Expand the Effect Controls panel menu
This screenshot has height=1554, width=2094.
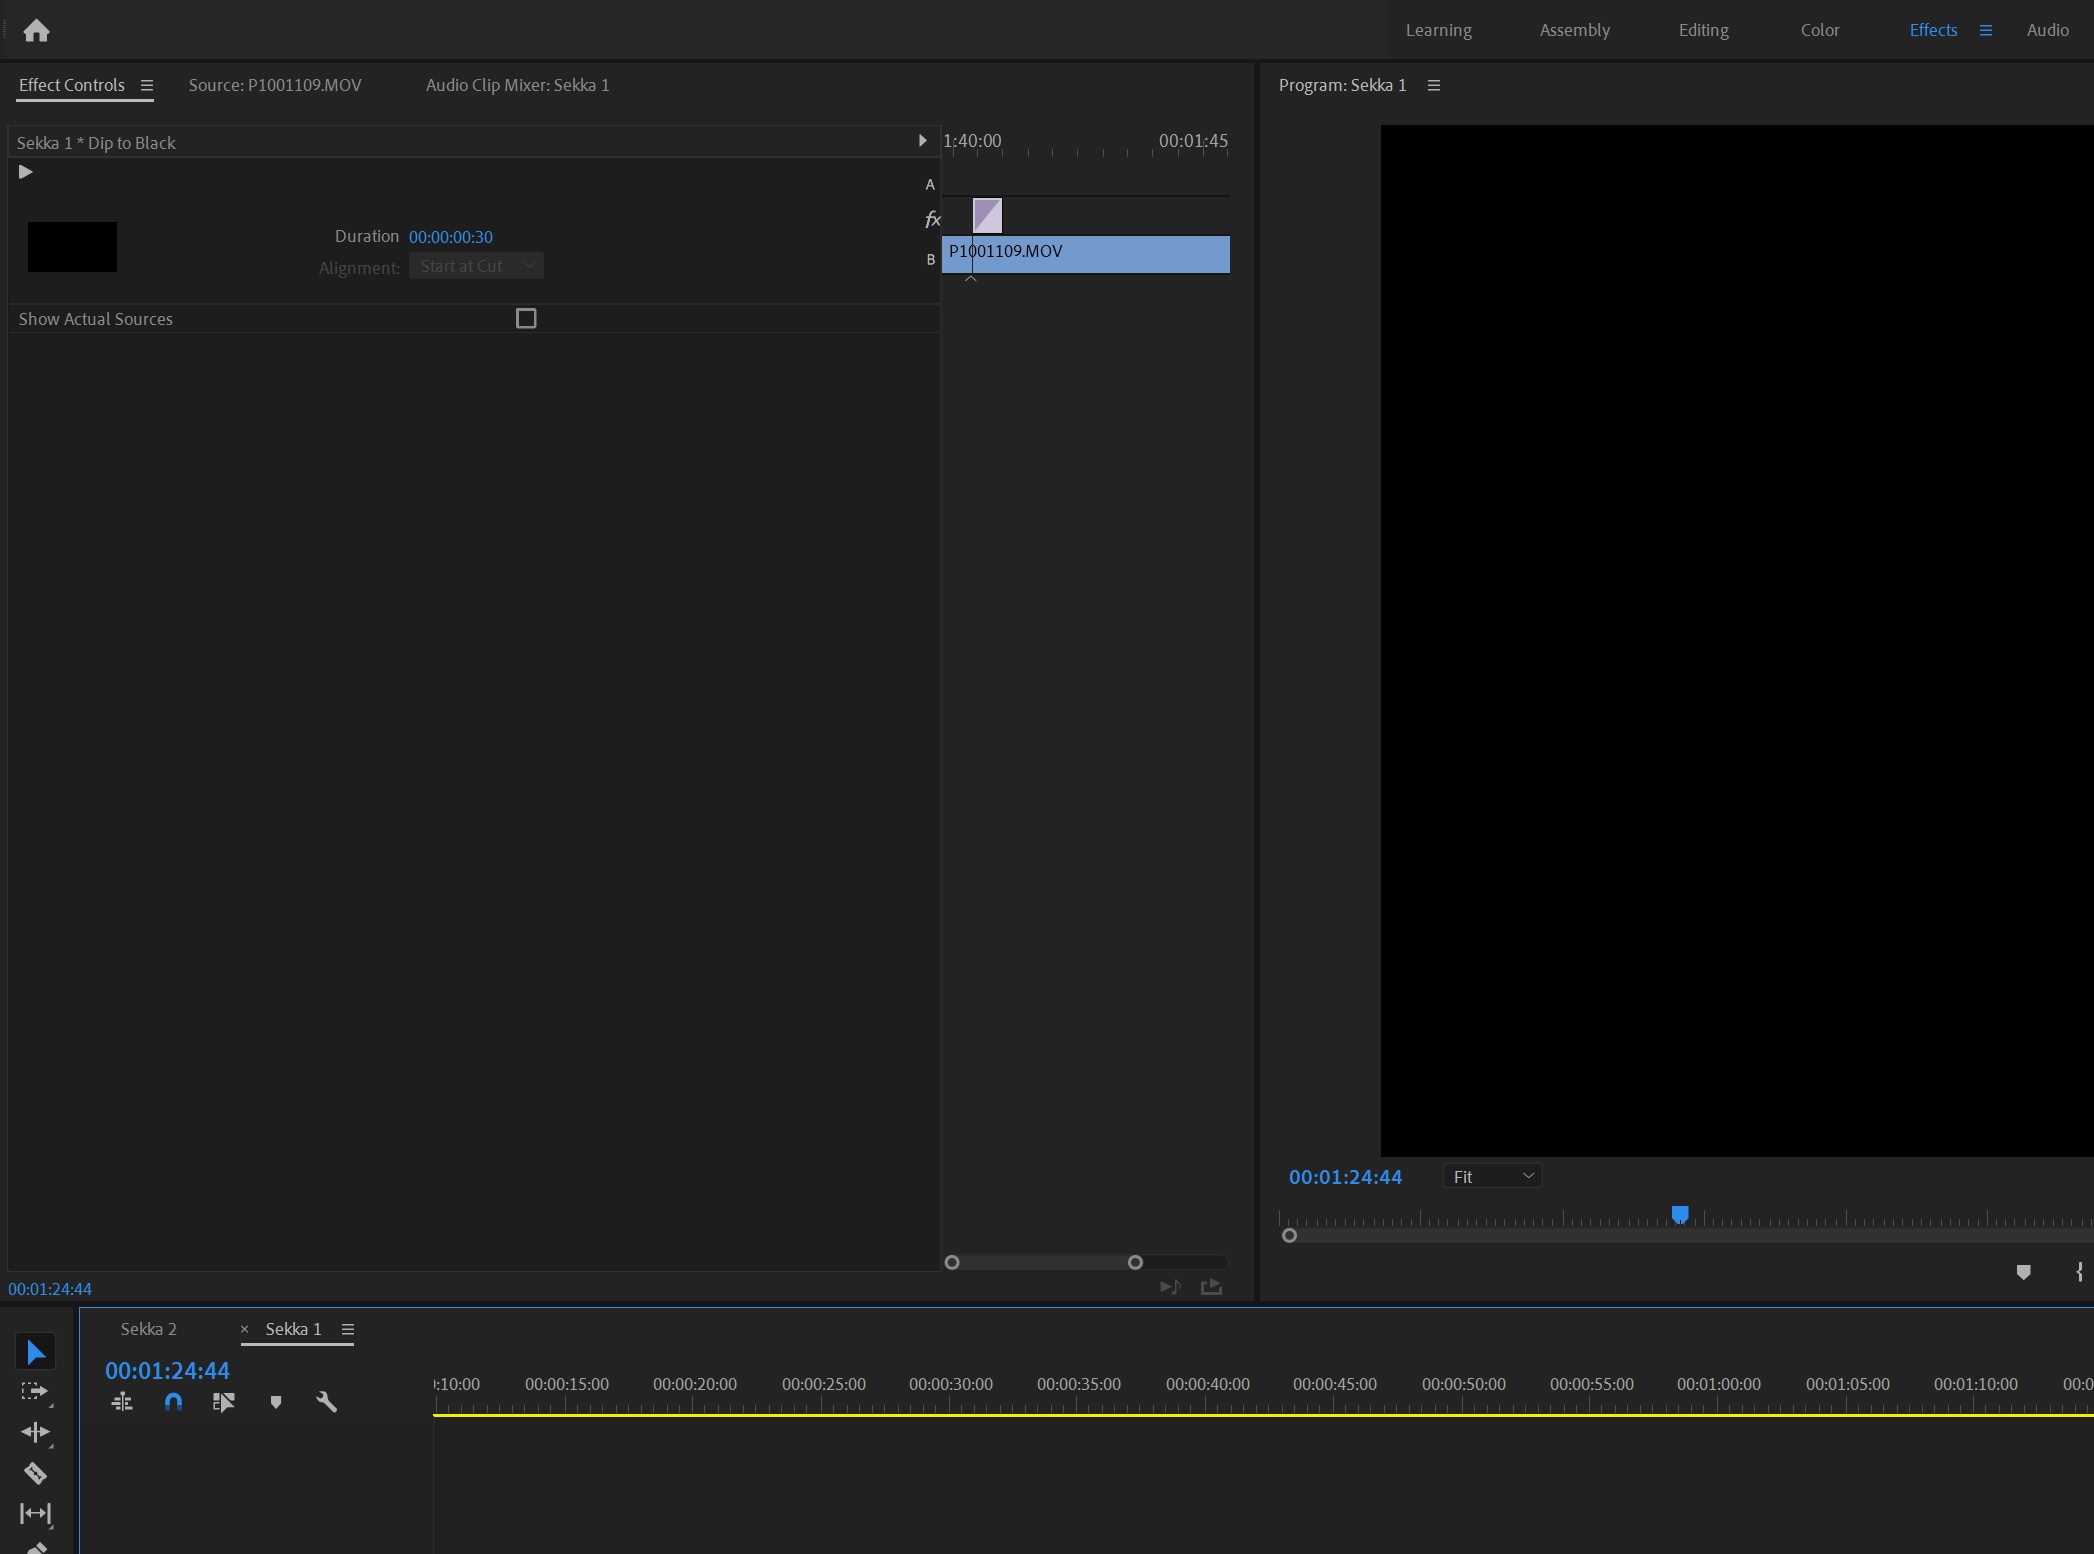pyautogui.click(x=145, y=85)
